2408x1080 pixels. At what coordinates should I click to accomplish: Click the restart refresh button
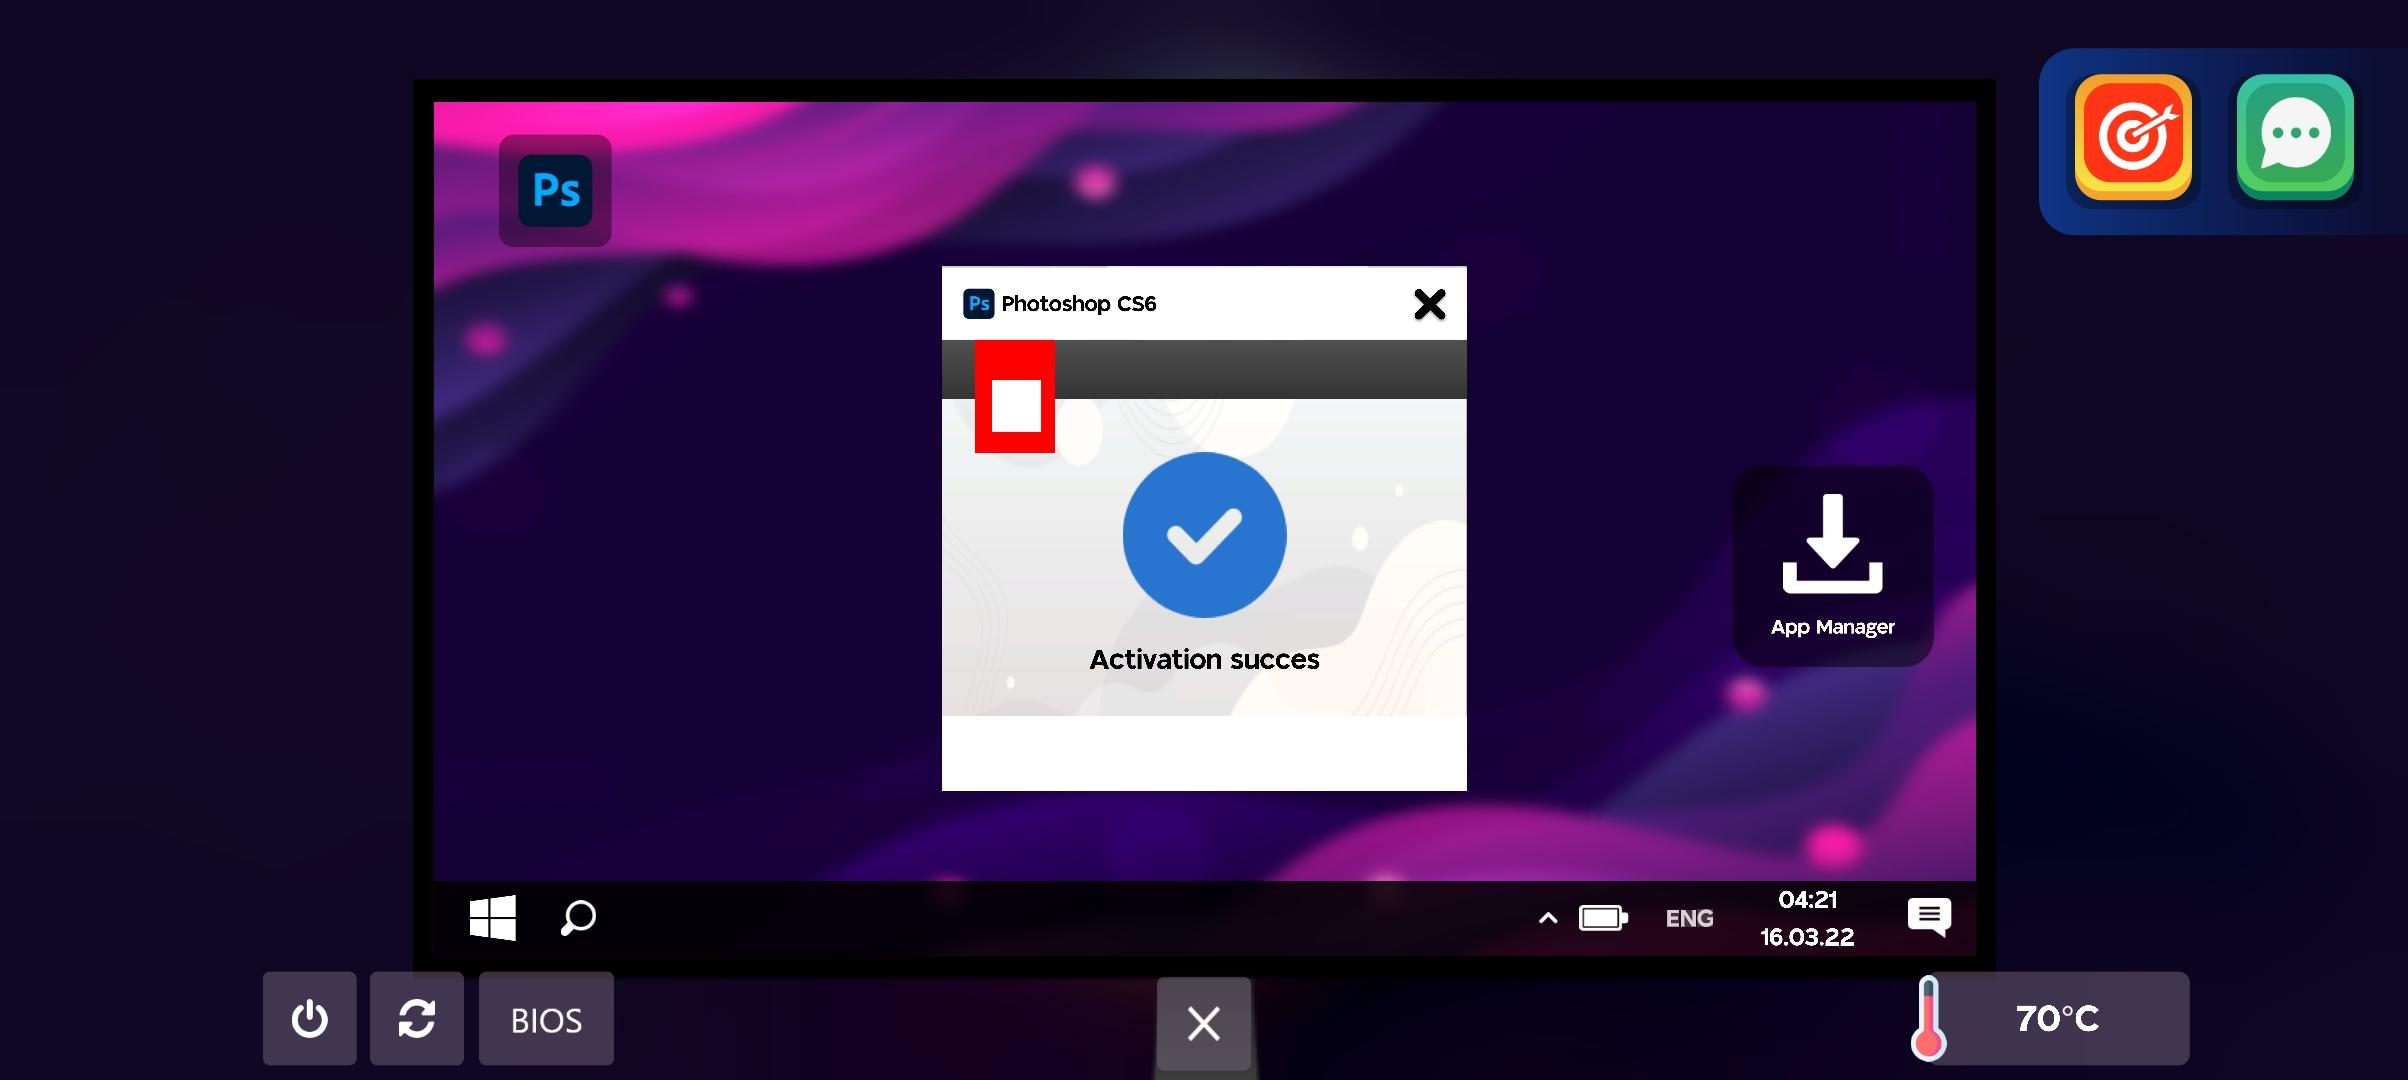point(416,1019)
